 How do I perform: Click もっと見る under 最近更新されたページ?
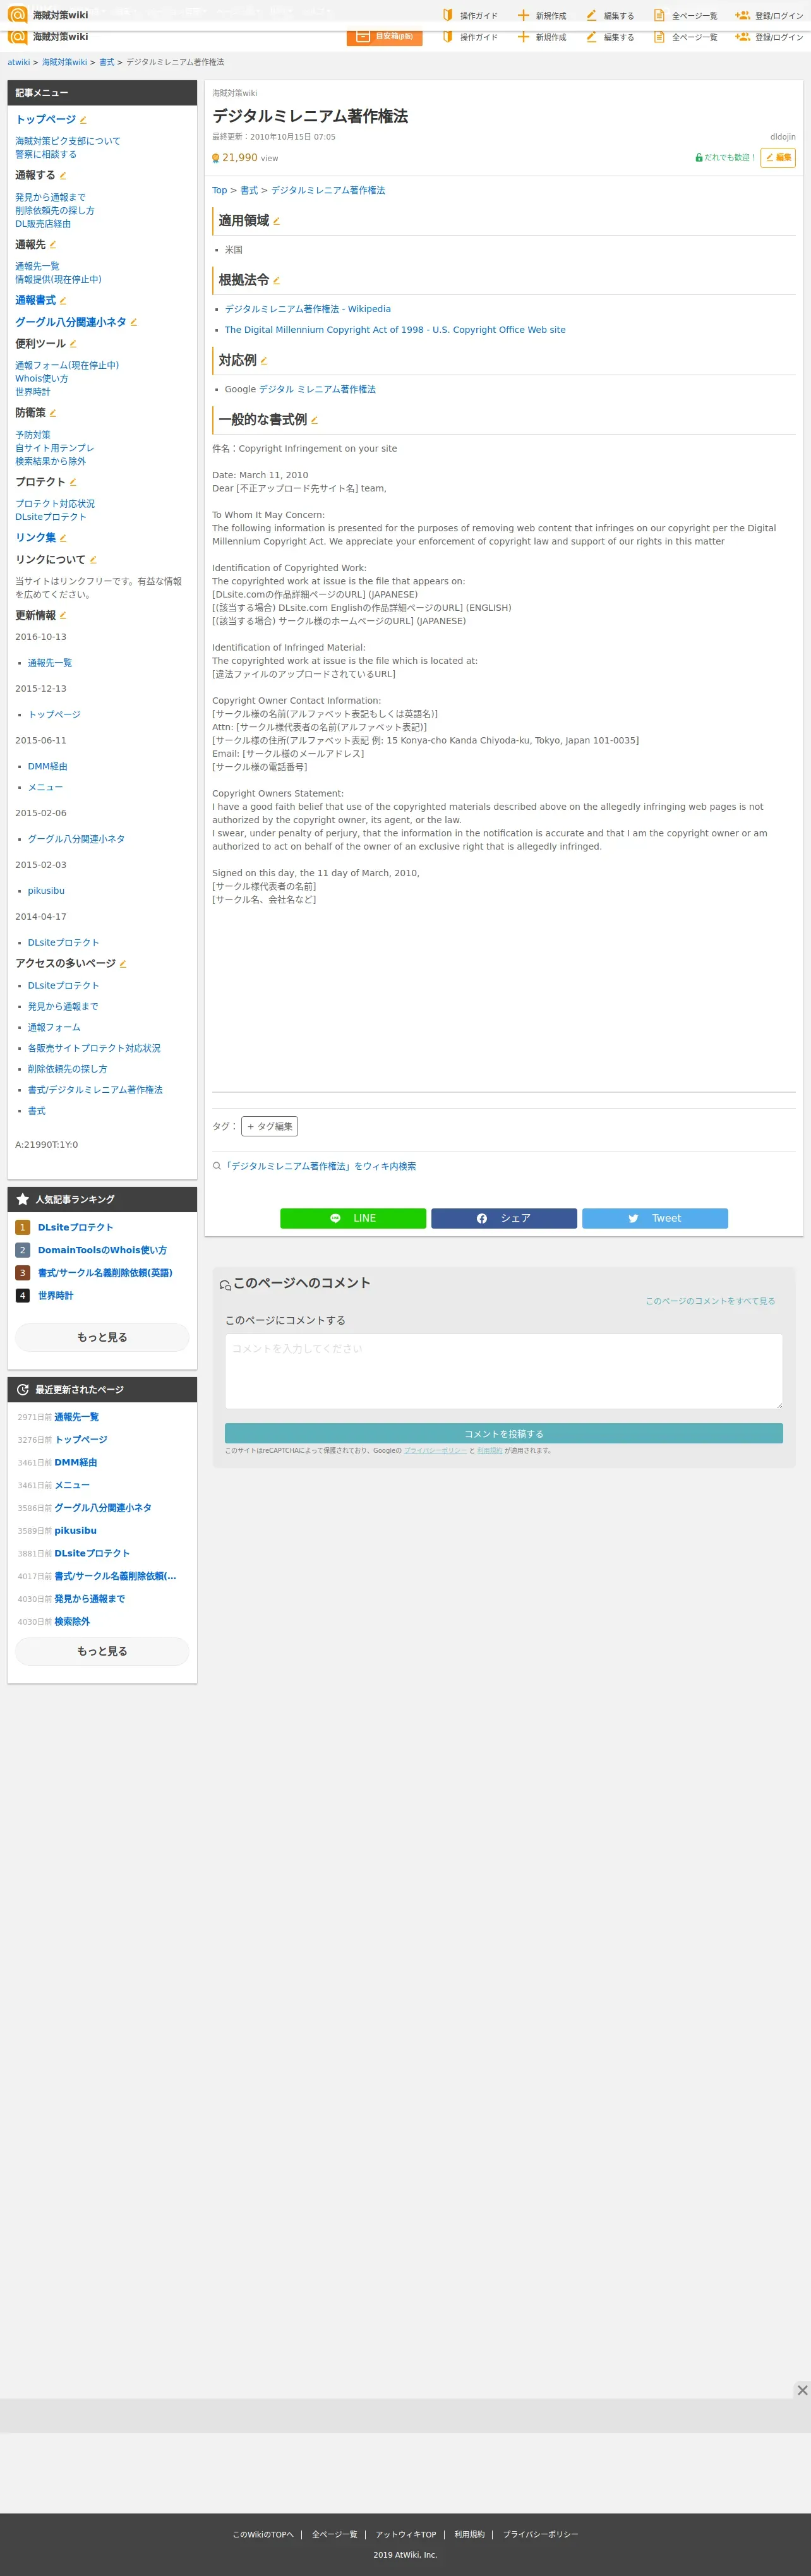click(x=102, y=1651)
